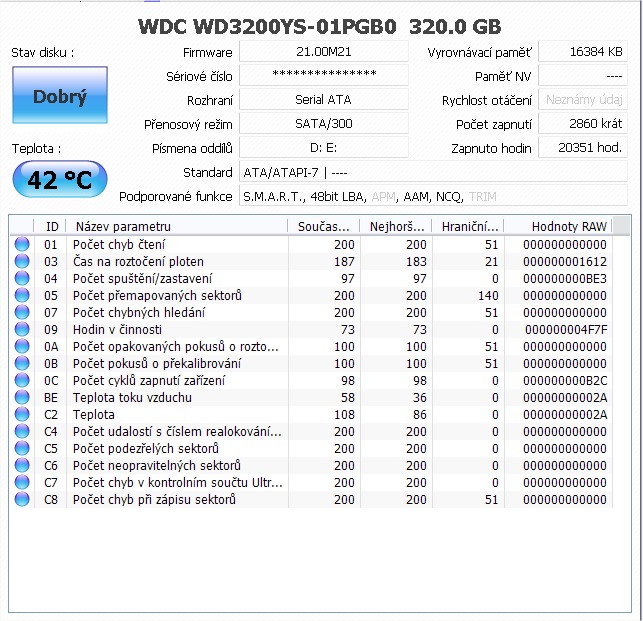Select 'Počet chyb při zápisu sektorů' row

click(x=311, y=500)
